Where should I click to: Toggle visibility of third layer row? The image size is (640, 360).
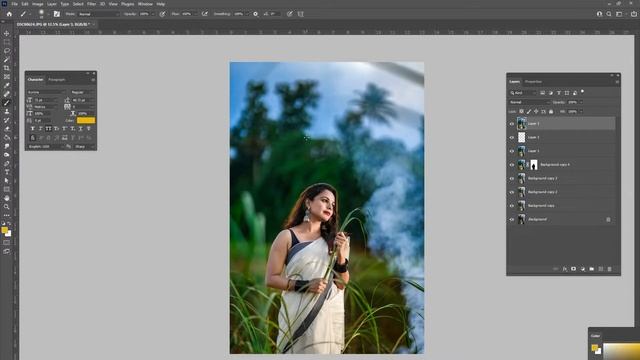511,151
